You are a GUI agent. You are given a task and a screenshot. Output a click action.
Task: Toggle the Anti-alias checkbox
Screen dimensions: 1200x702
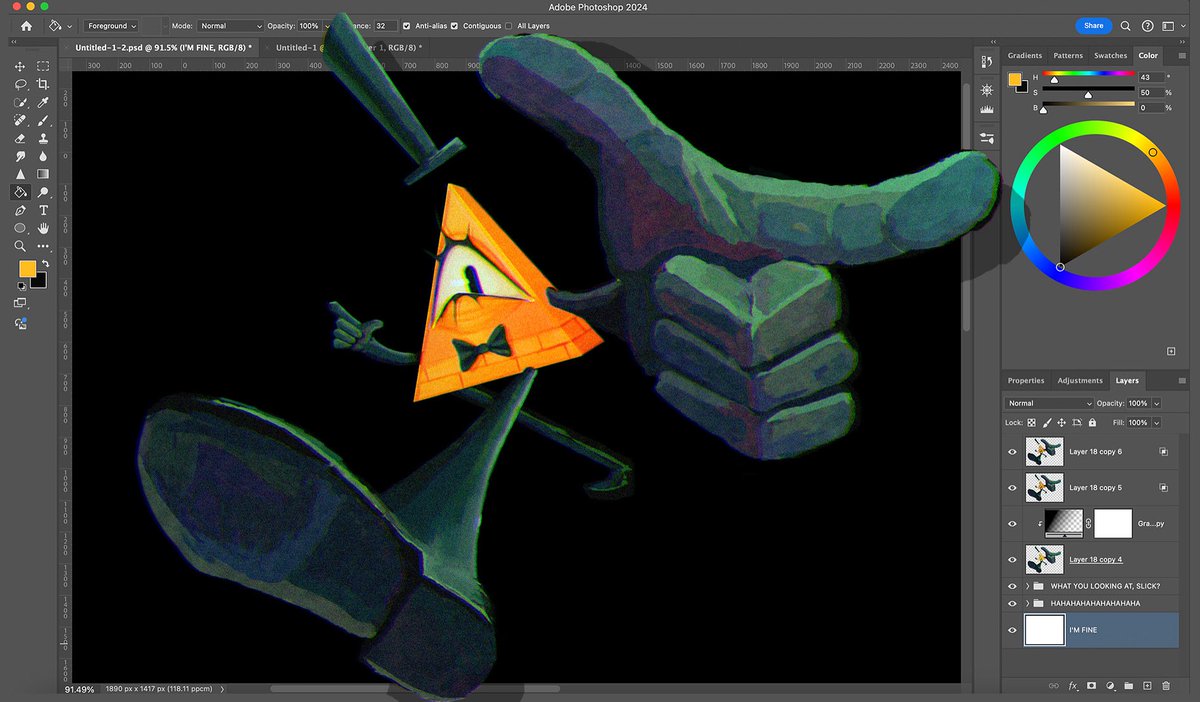point(406,25)
